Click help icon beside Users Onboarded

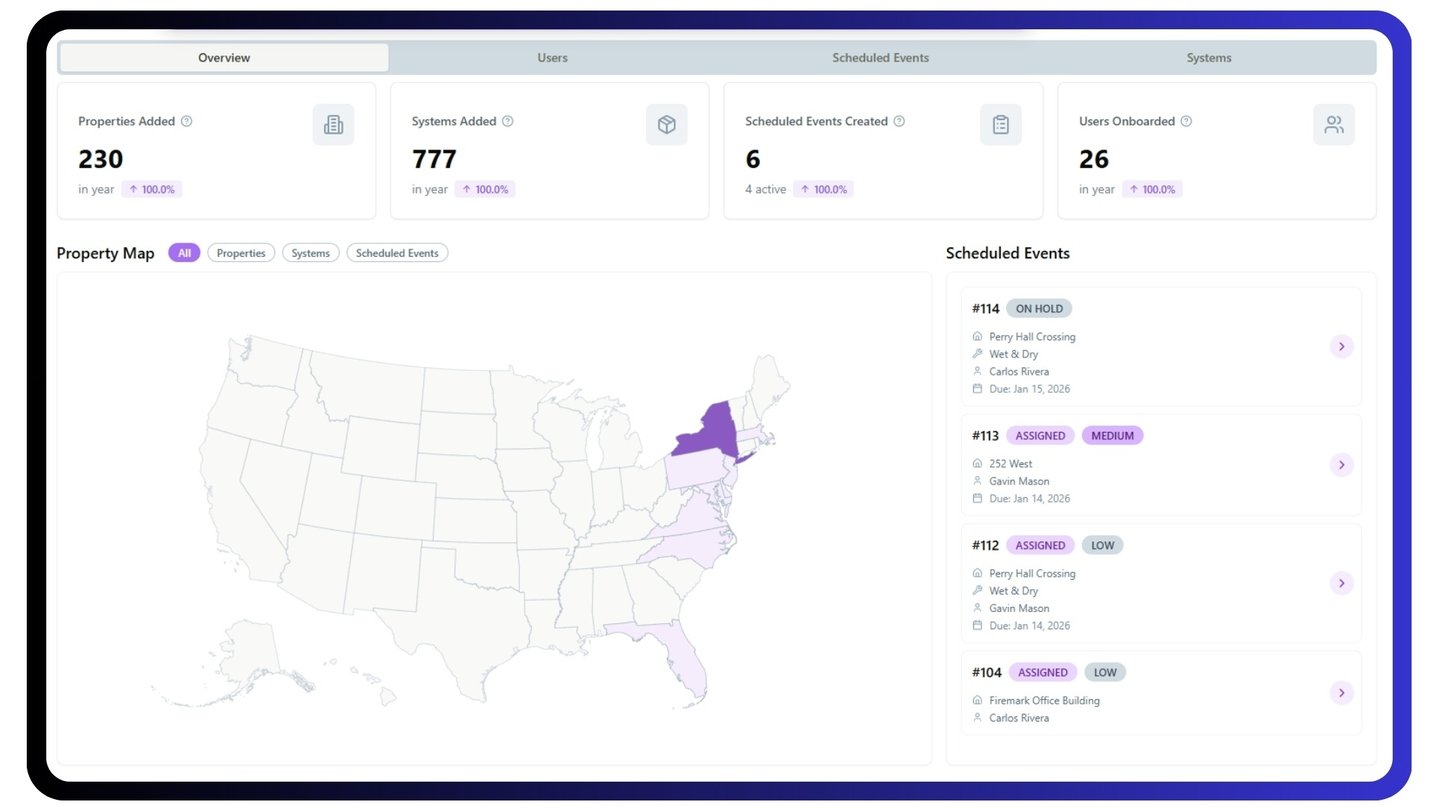pyautogui.click(x=1186, y=121)
